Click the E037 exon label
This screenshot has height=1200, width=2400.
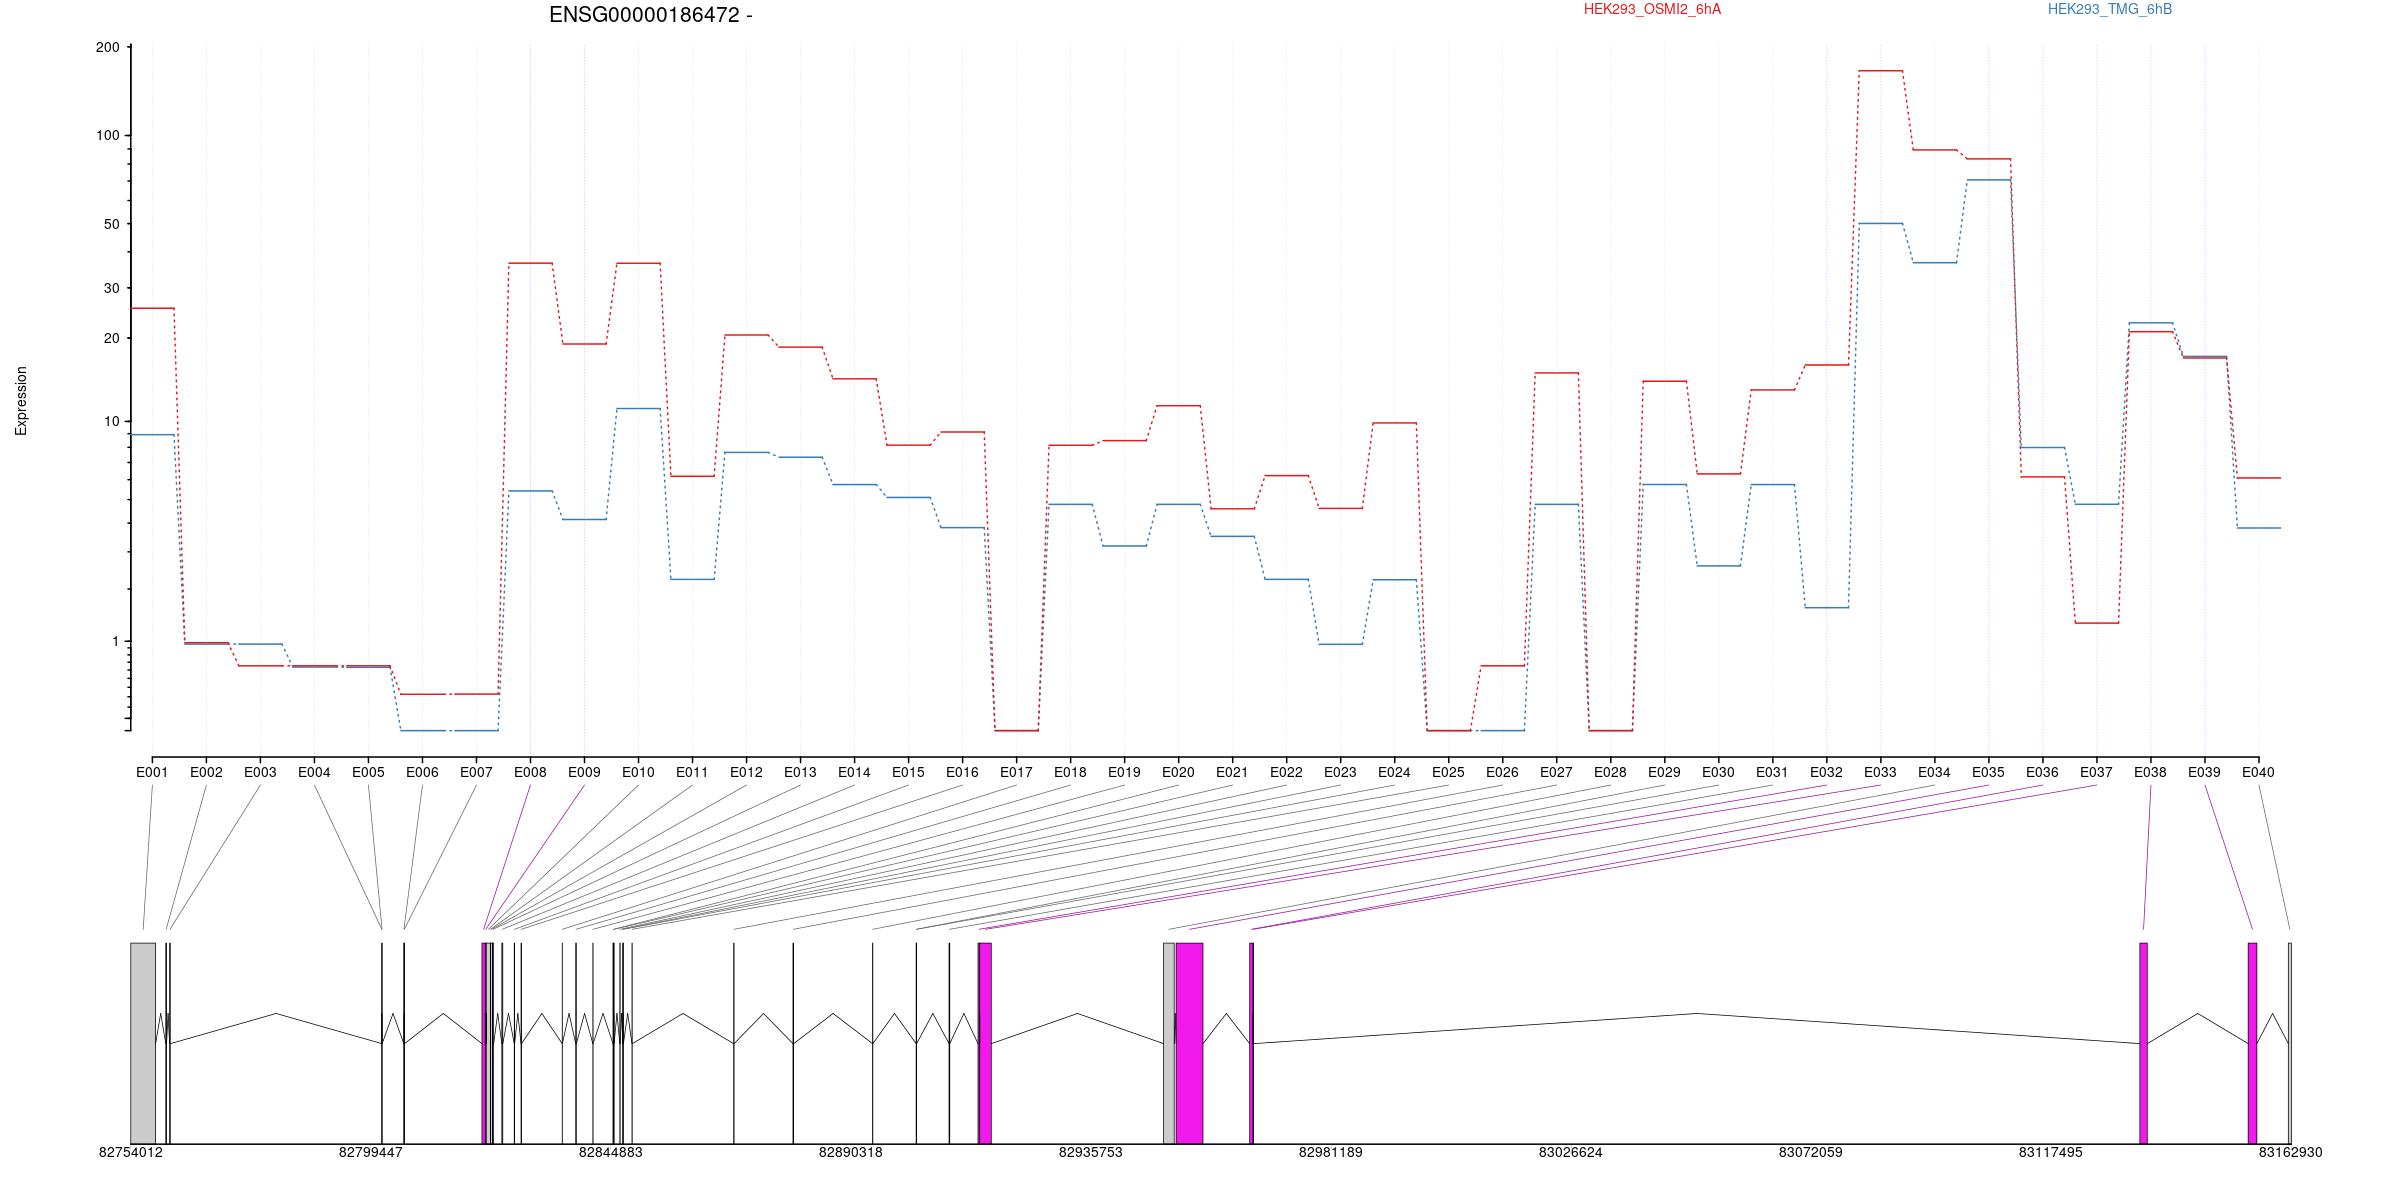tap(2096, 772)
